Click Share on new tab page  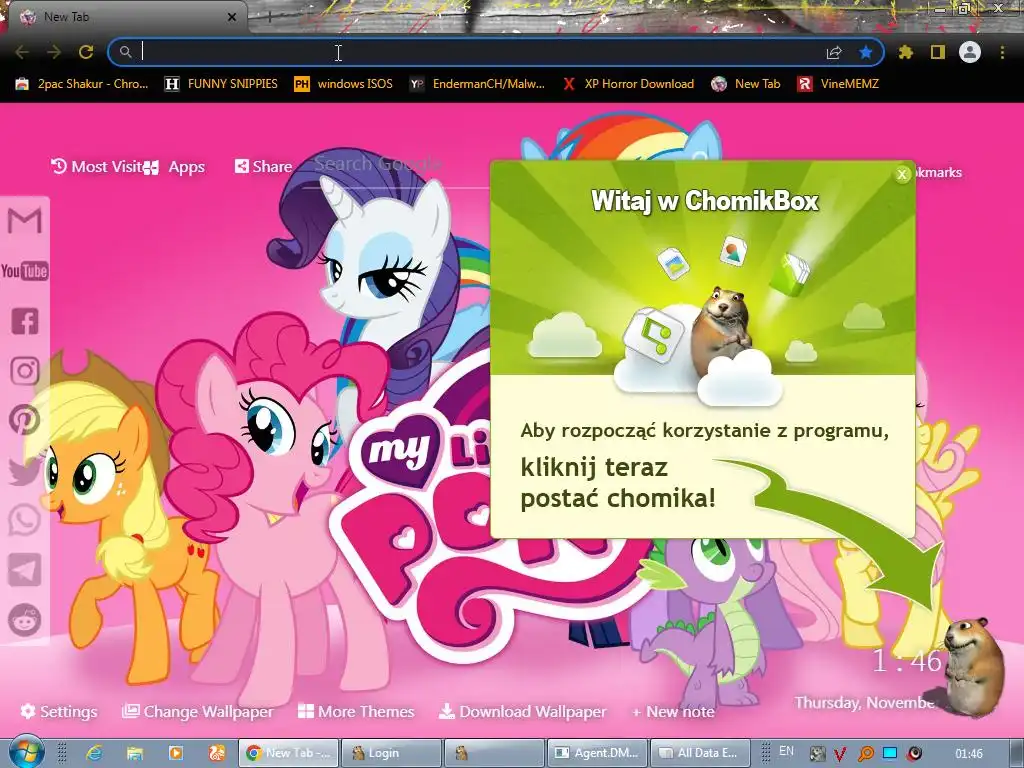coord(264,167)
